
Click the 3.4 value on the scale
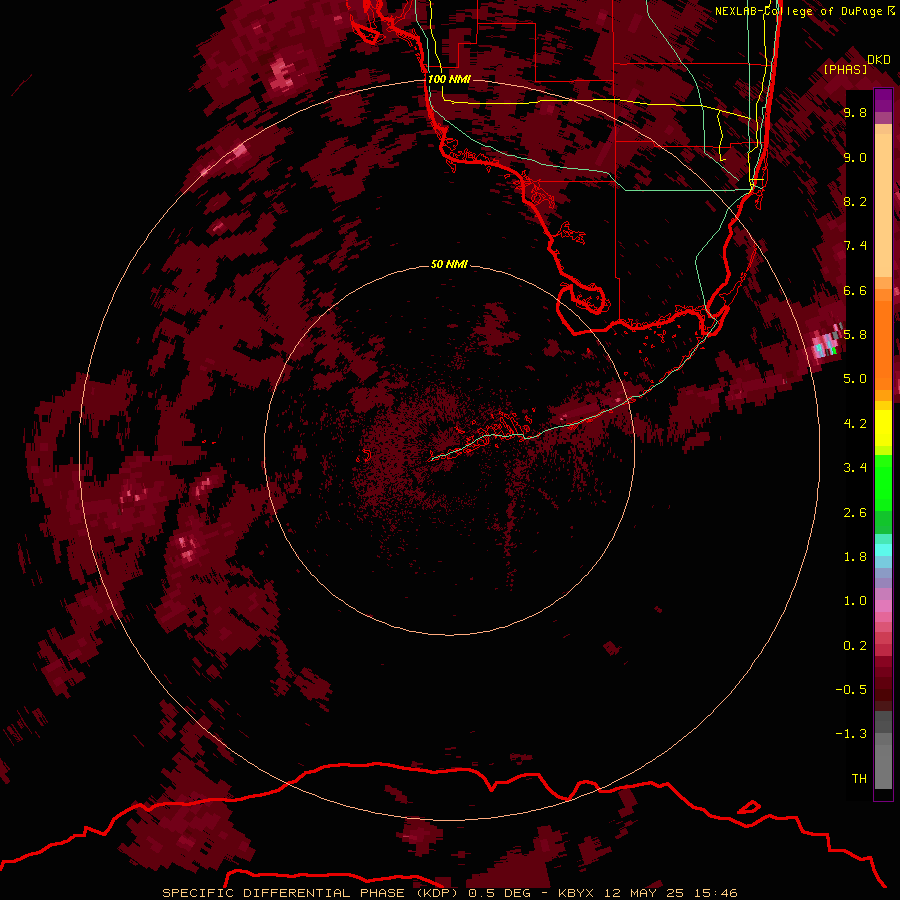[x=855, y=468]
